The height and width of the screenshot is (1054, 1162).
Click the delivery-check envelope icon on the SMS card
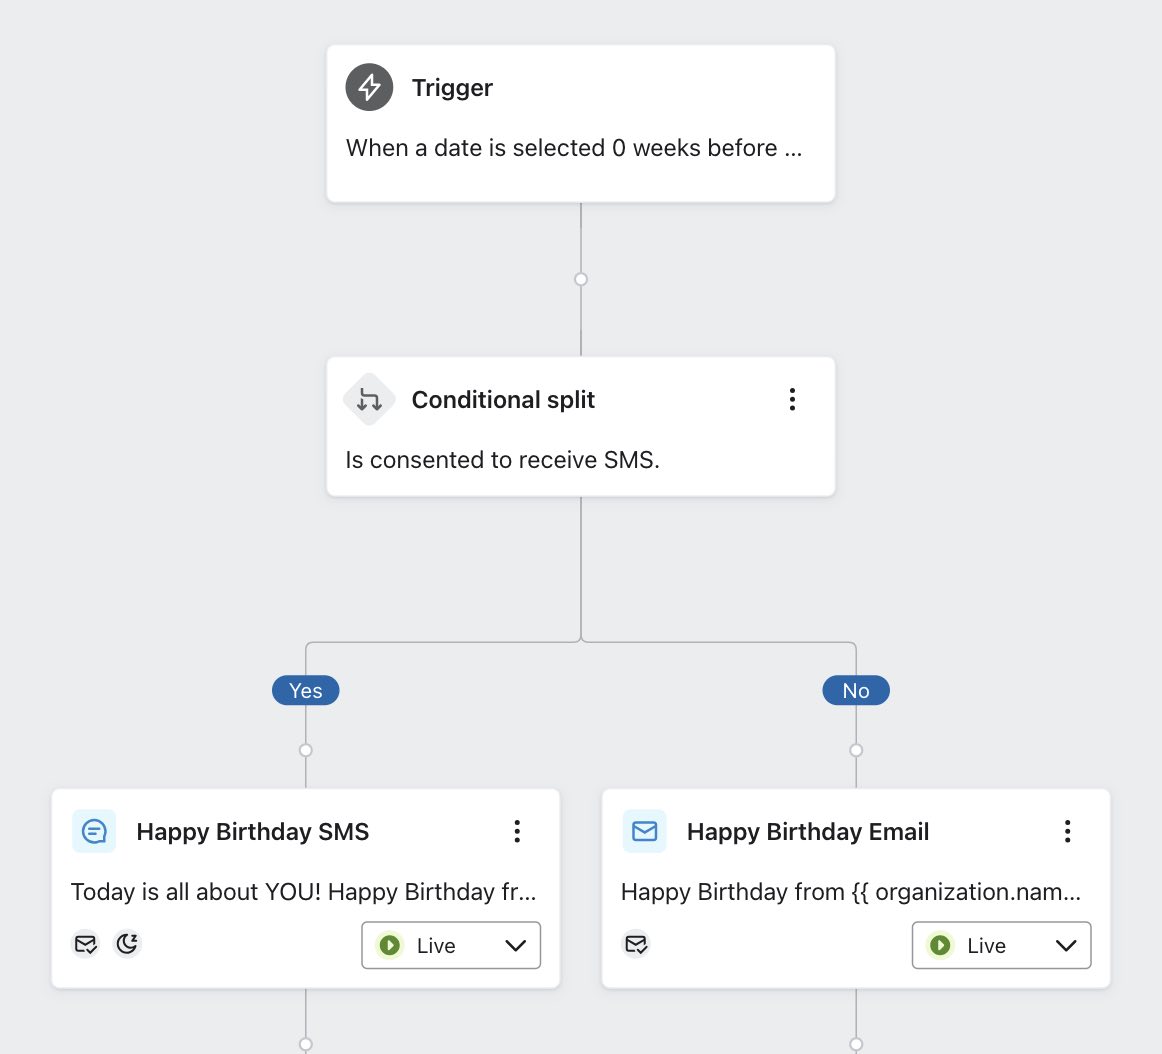86,943
